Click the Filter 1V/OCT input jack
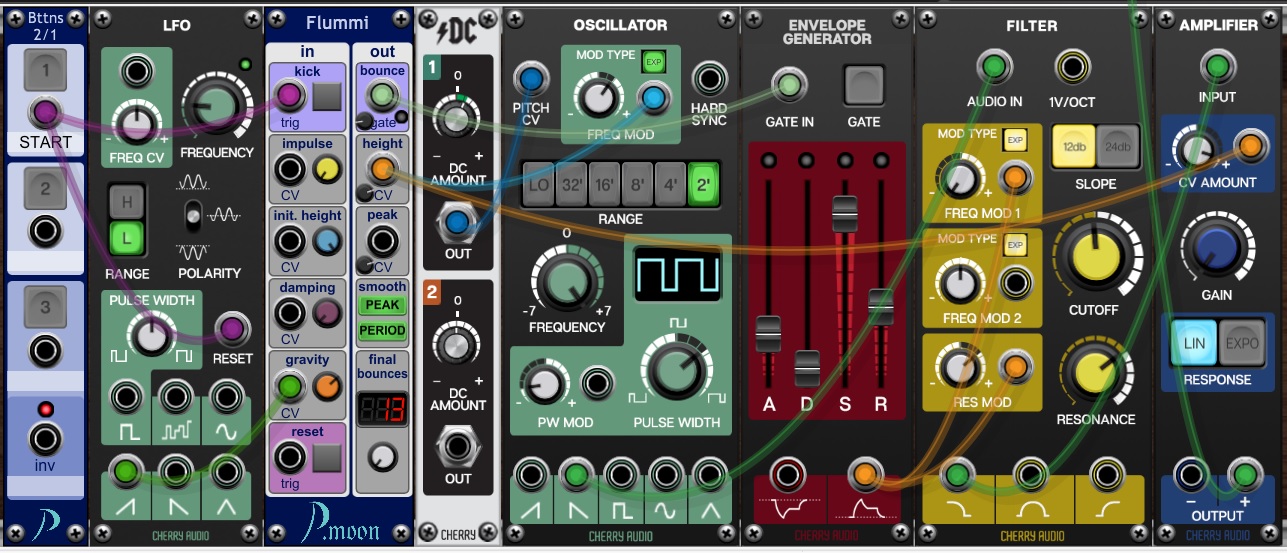Screen dimensions: 1287x553 pyautogui.click(x=1072, y=68)
